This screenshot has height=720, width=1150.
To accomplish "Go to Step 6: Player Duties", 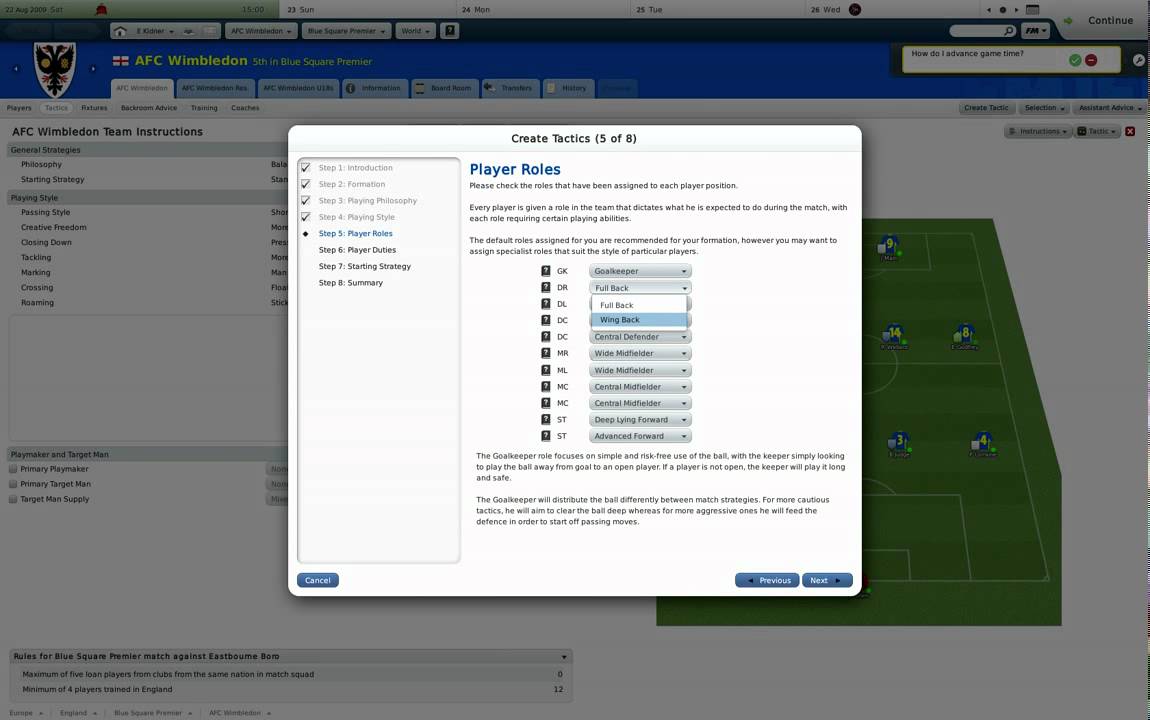I will click(356, 250).
